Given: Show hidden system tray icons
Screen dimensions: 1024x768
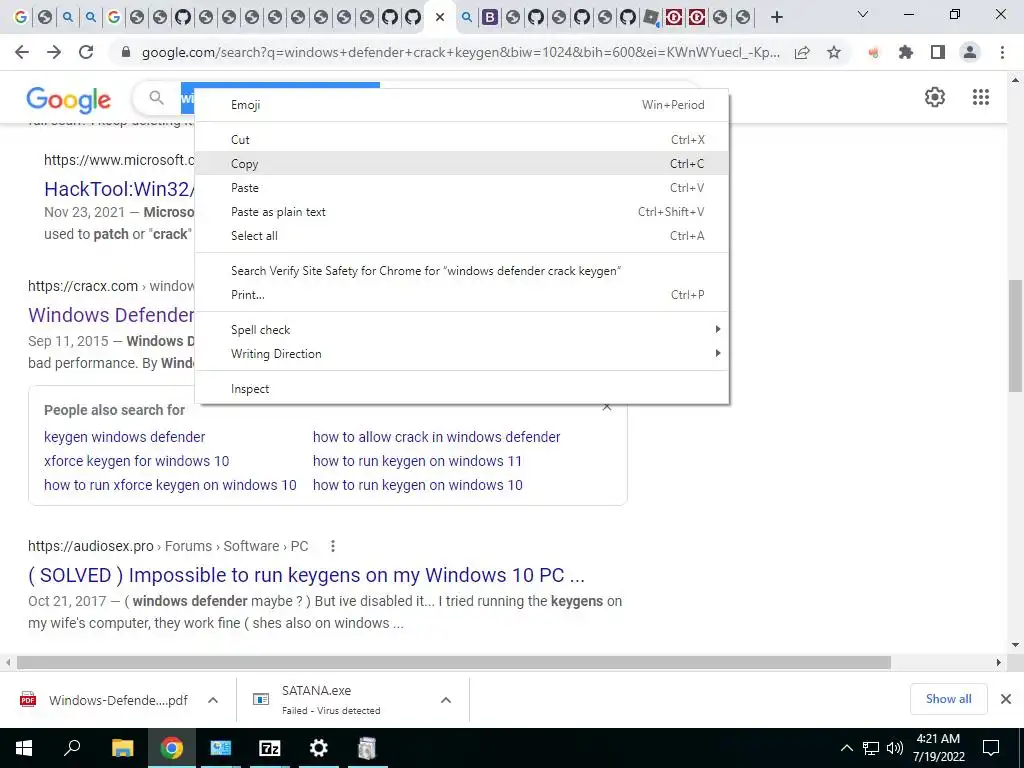Looking at the screenshot, I should (x=846, y=748).
